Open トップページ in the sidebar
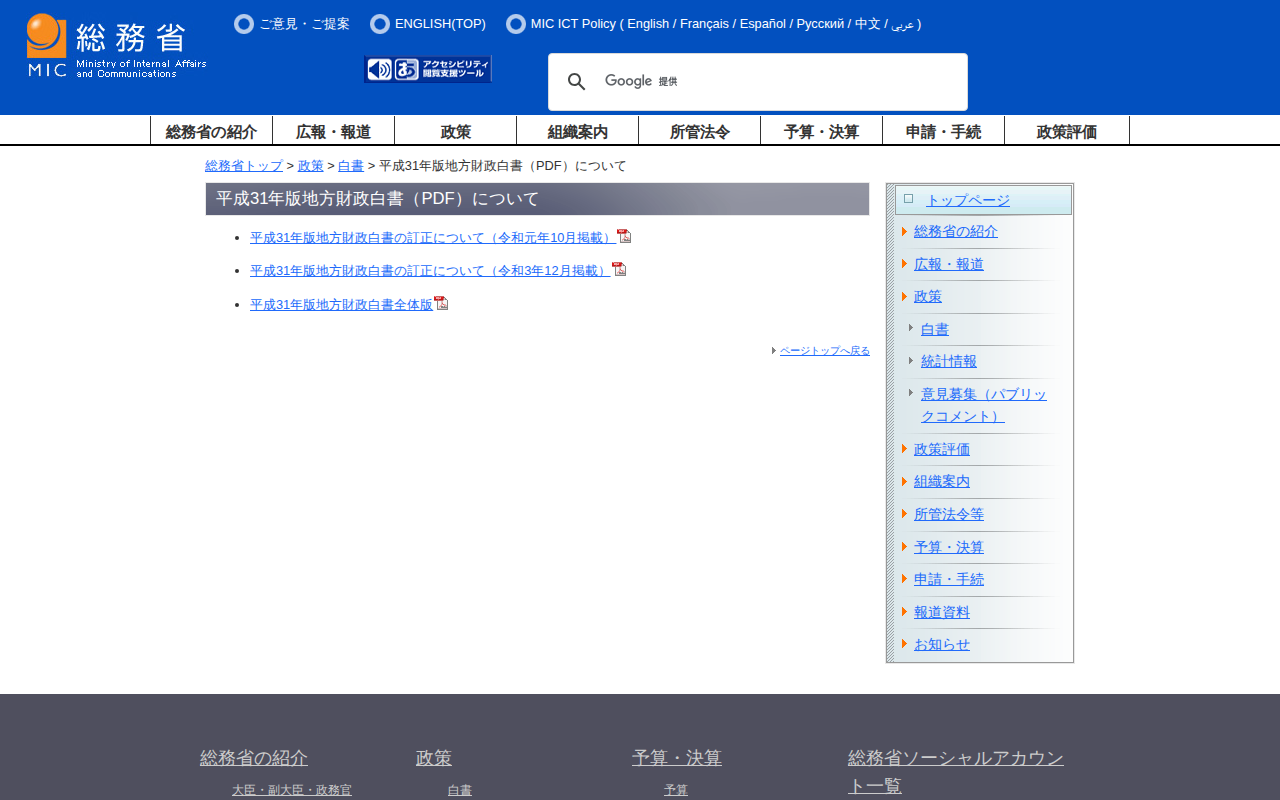Image resolution: width=1280 pixels, height=800 pixels. tap(967, 200)
